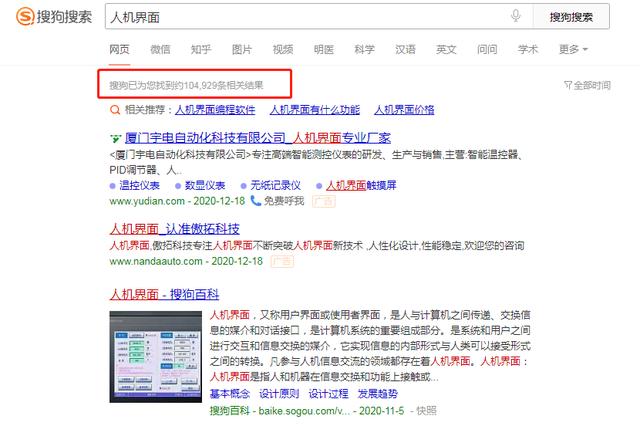Open related link 人机界面价格
The width and height of the screenshot is (640, 426).
click(404, 110)
